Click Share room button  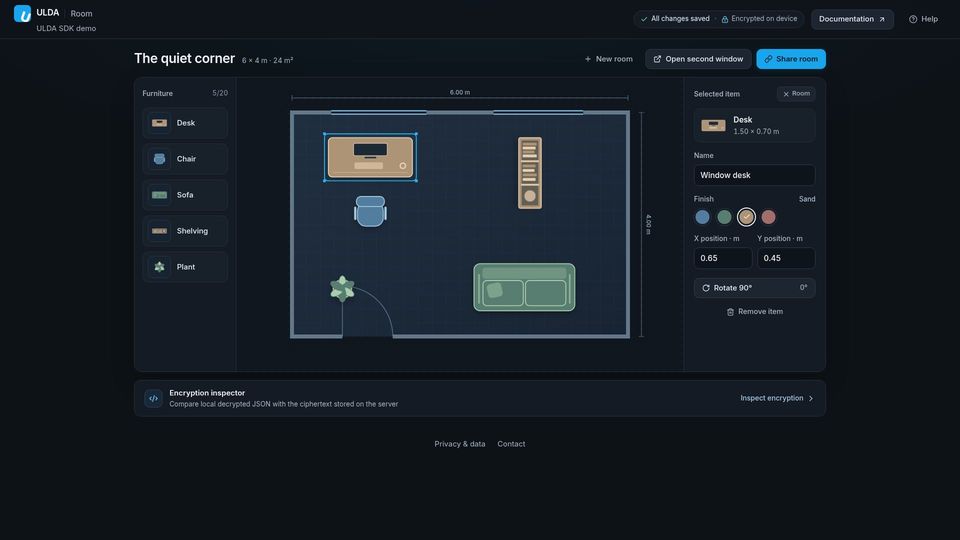[791, 59]
